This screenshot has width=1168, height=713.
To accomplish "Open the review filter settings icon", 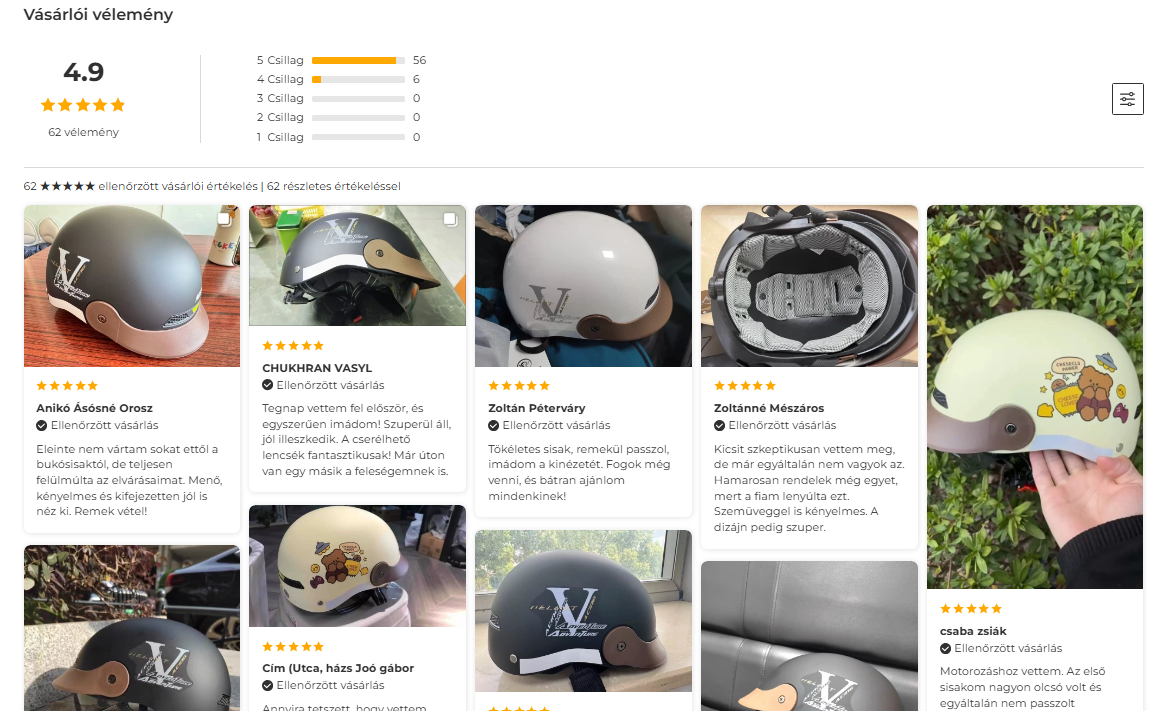I will tap(1127, 99).
